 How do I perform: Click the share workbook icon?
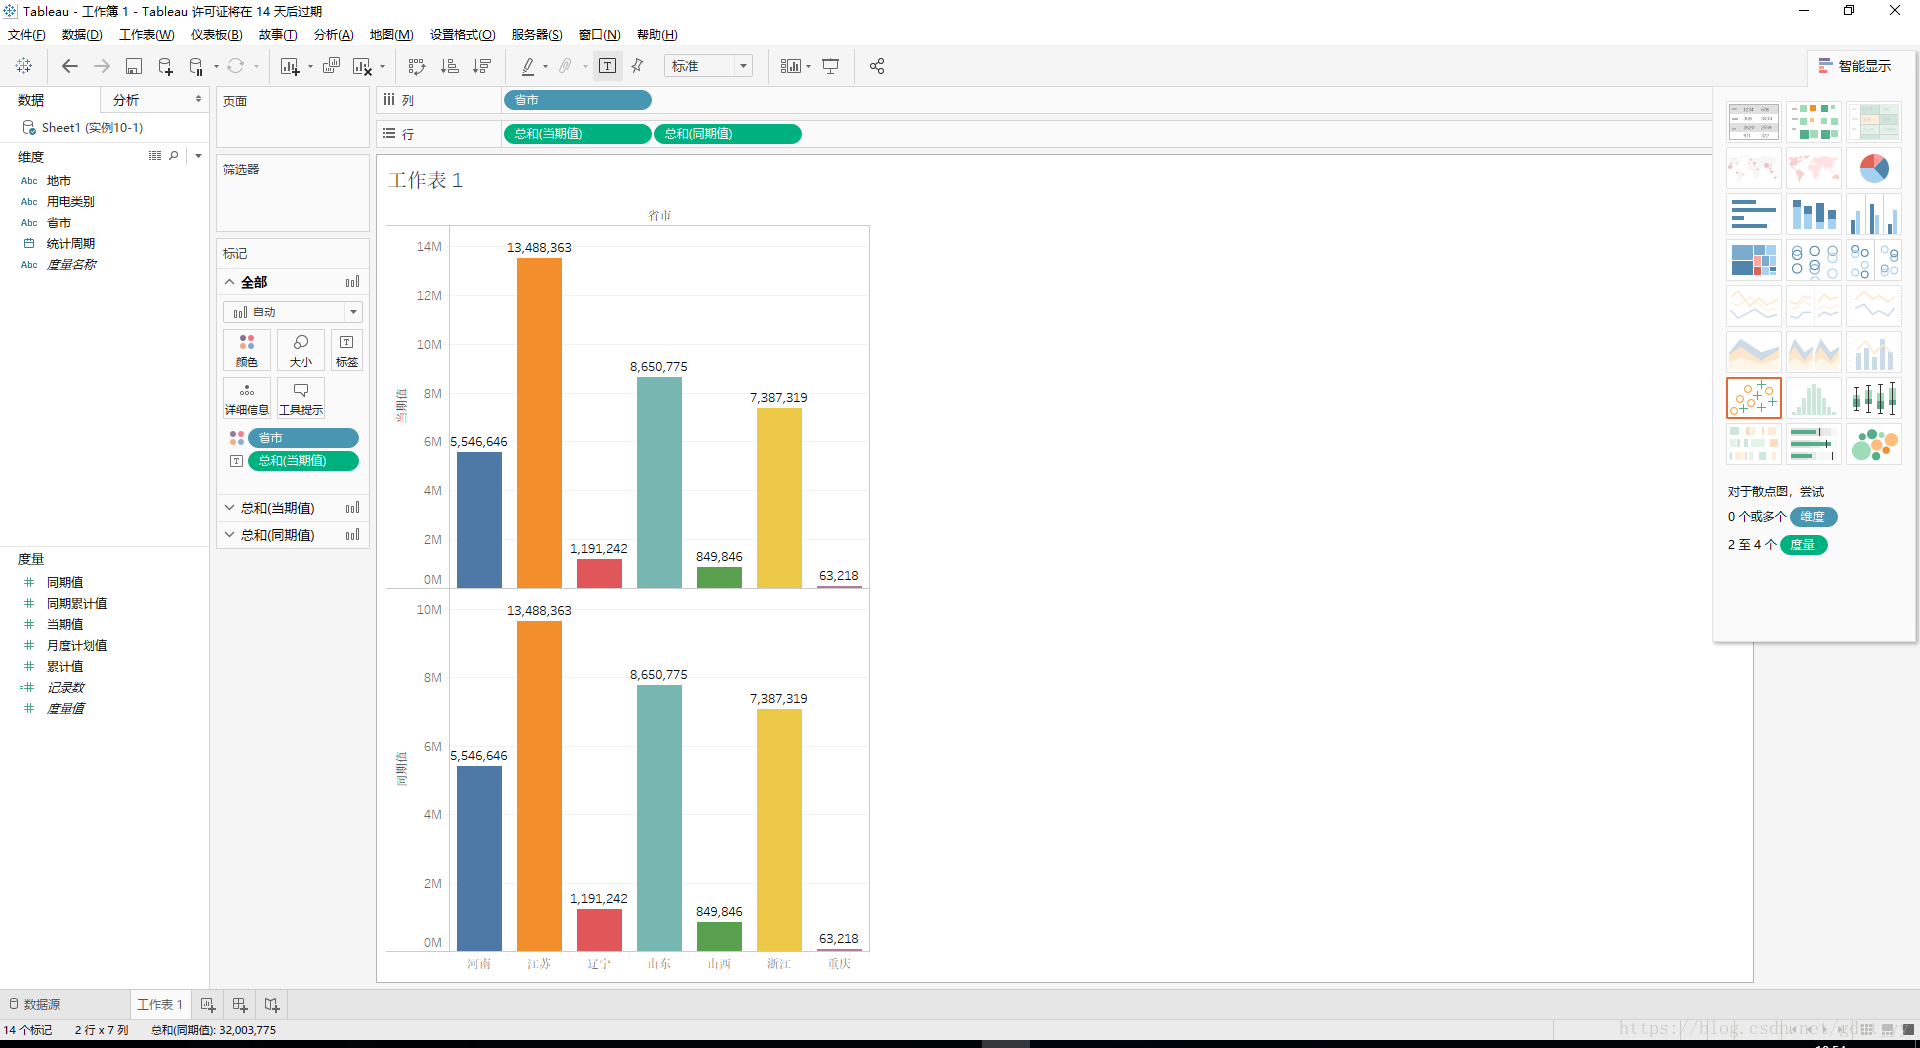(x=877, y=66)
